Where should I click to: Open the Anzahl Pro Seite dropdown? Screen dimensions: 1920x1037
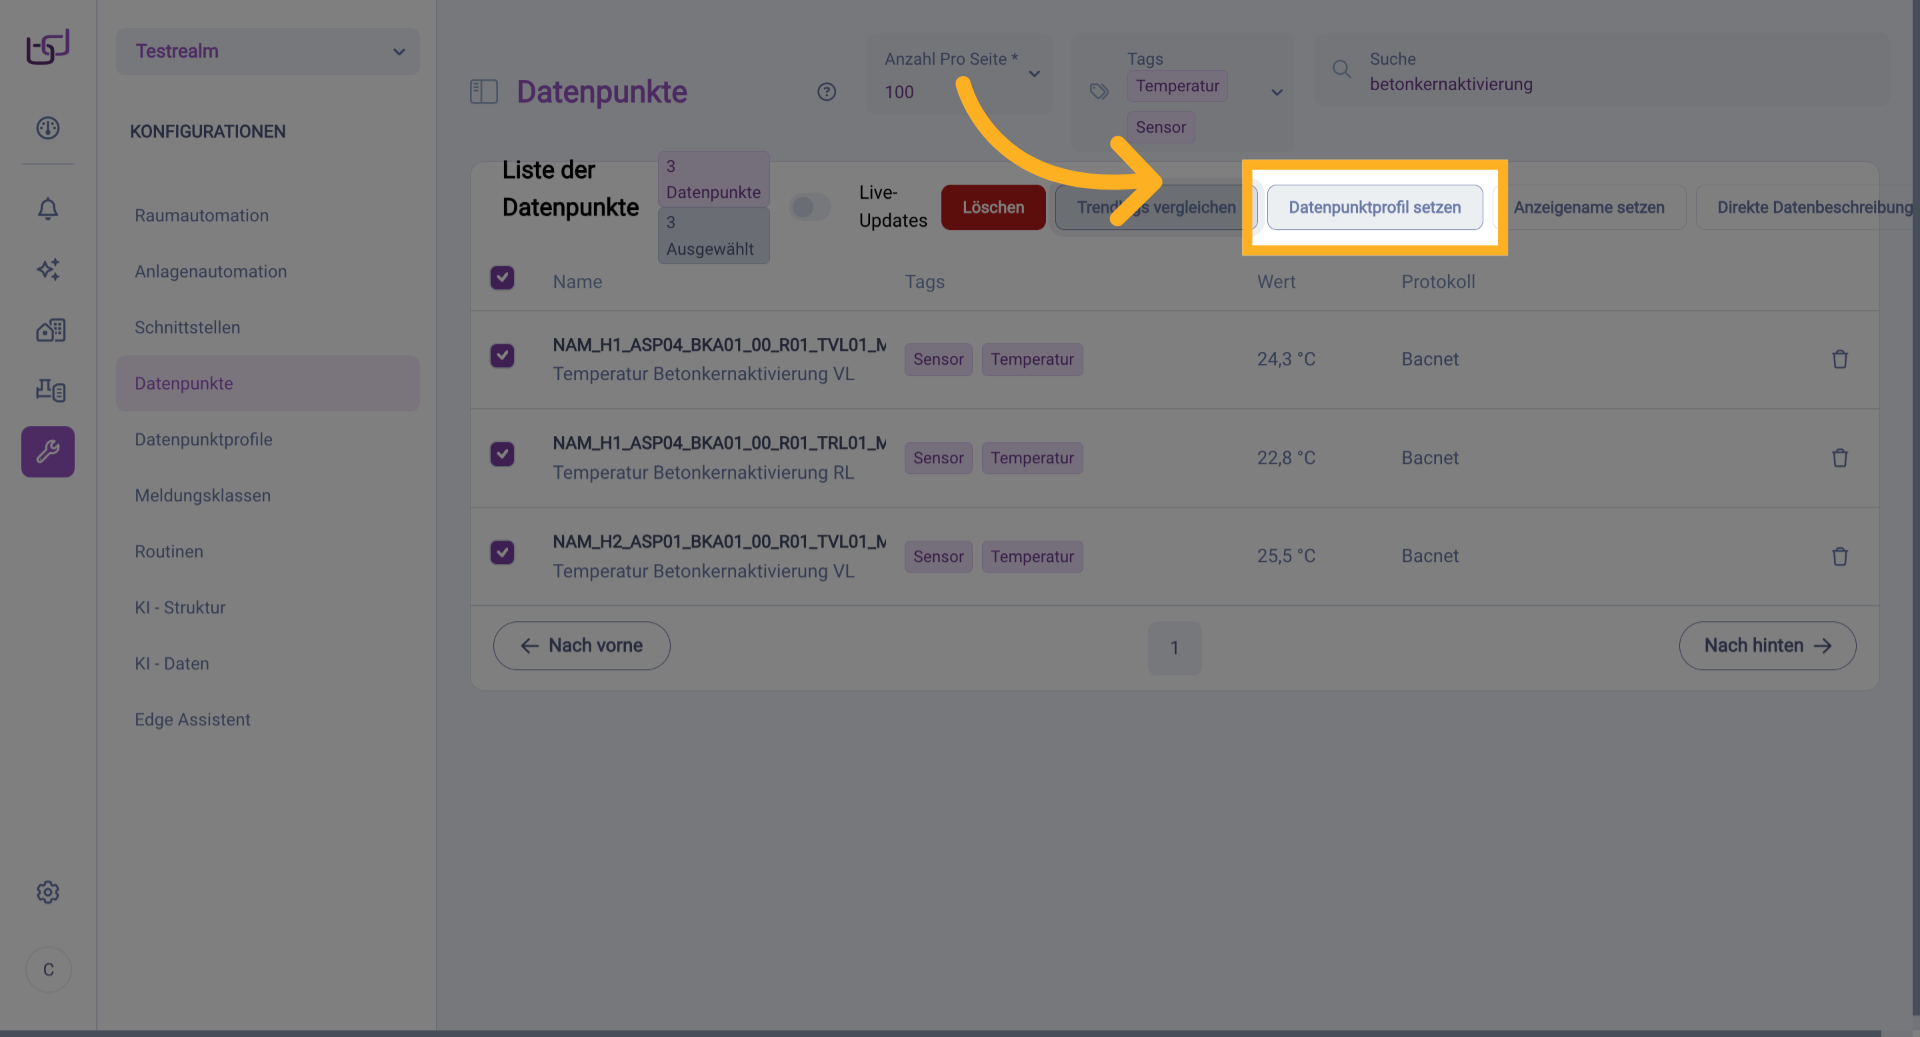[x=958, y=76]
